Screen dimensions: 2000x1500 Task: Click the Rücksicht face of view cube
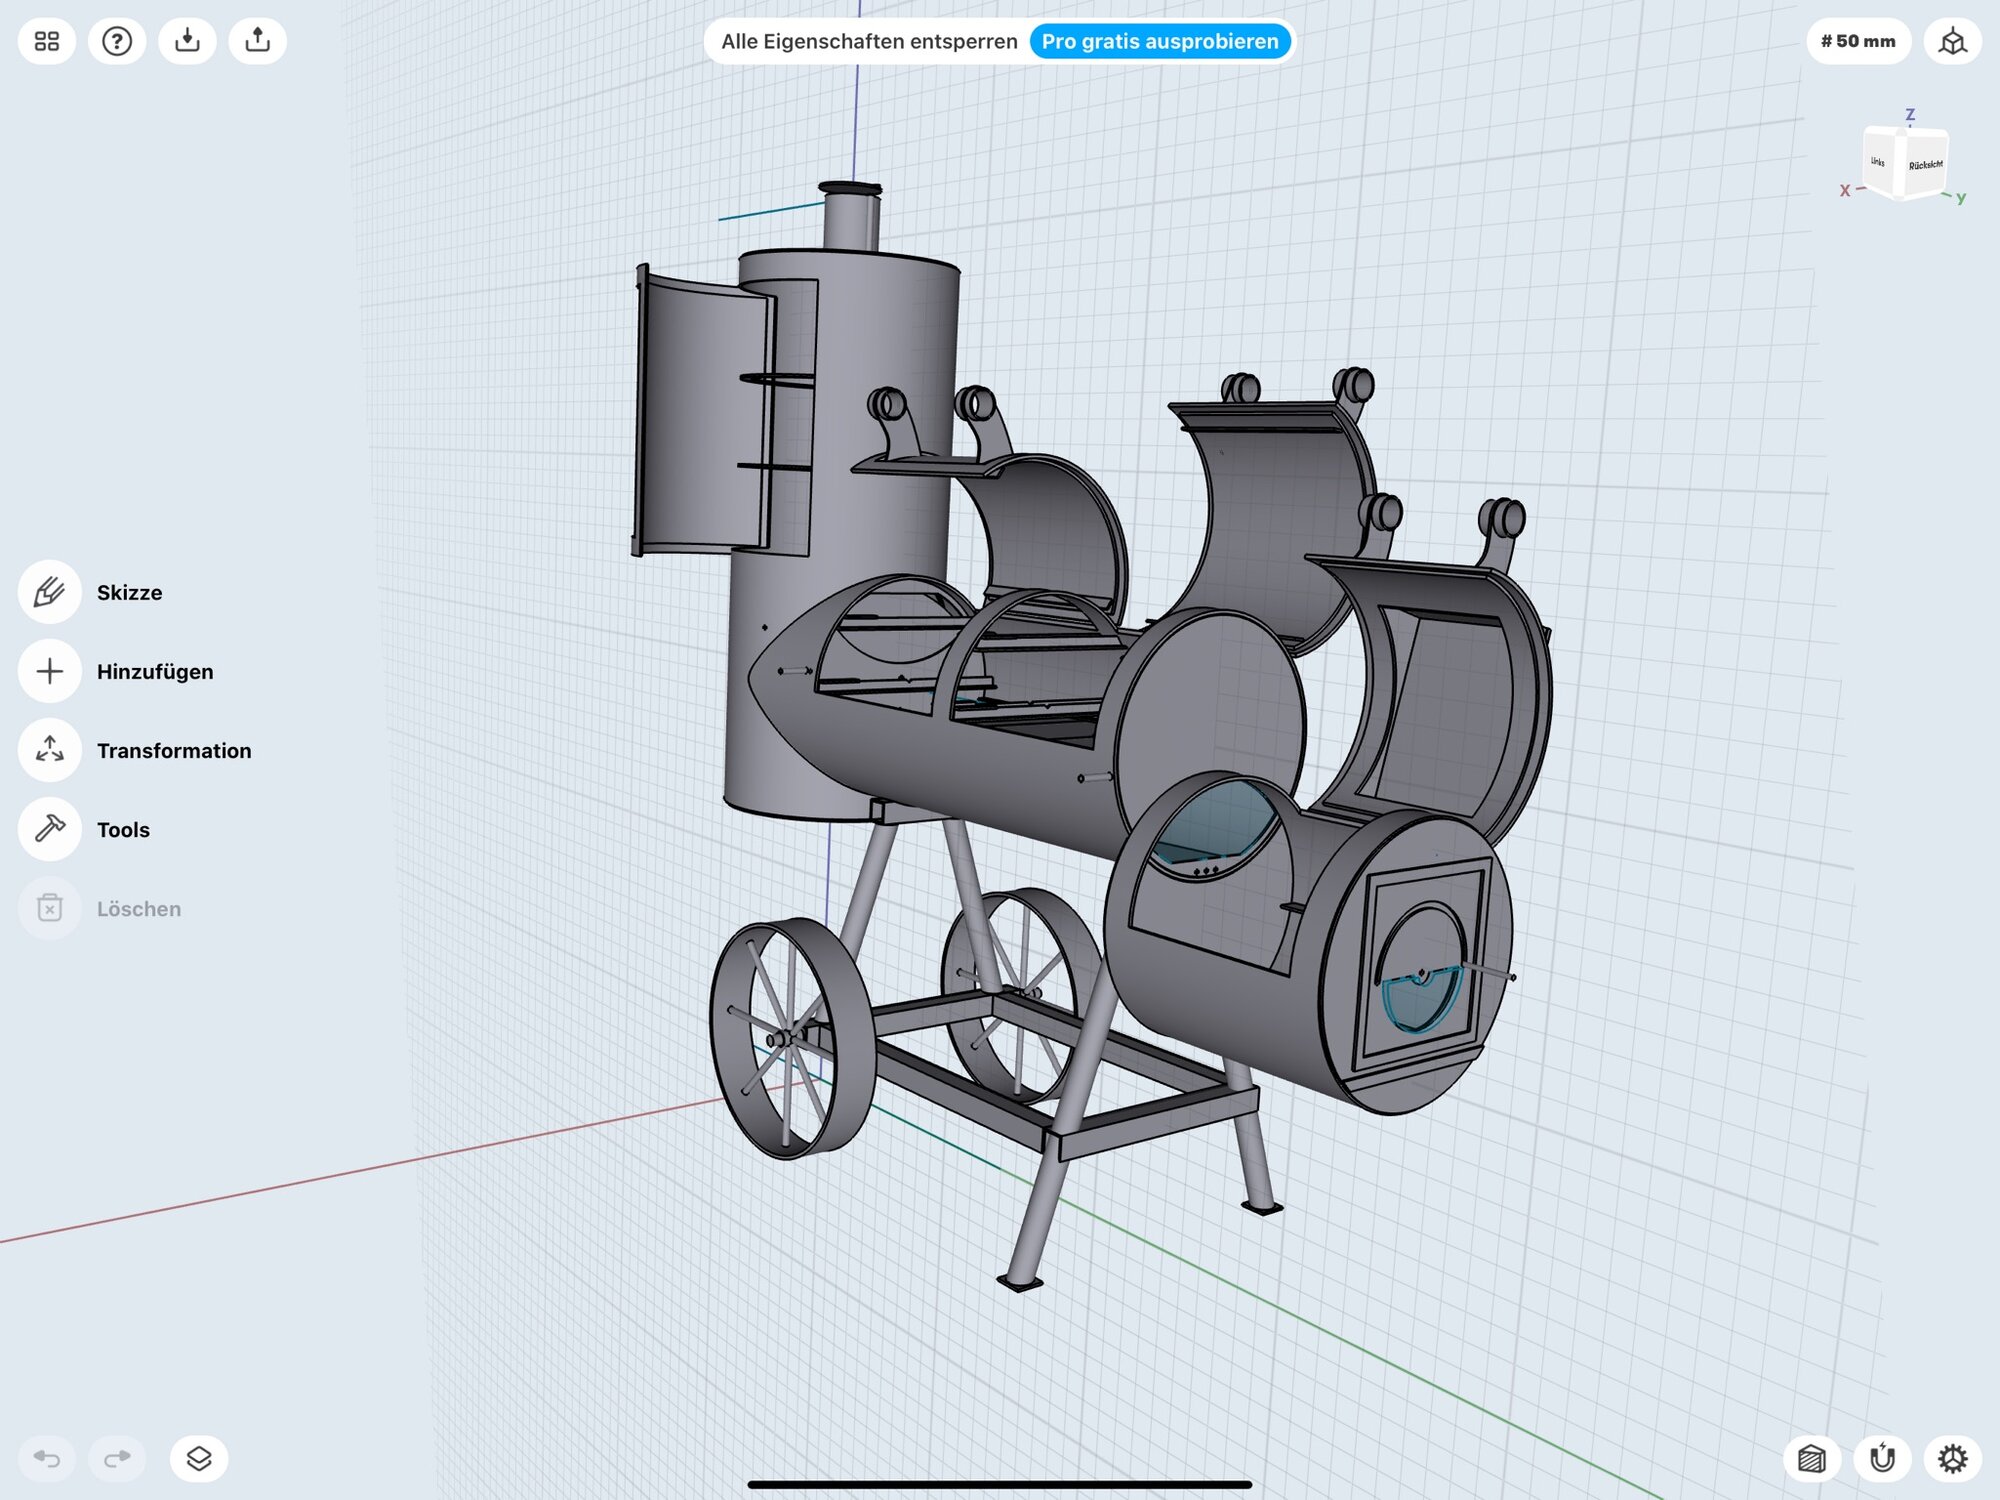[x=1925, y=164]
